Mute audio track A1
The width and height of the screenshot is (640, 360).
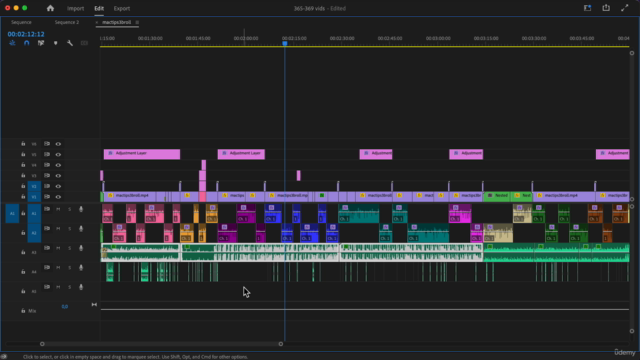click(x=58, y=209)
